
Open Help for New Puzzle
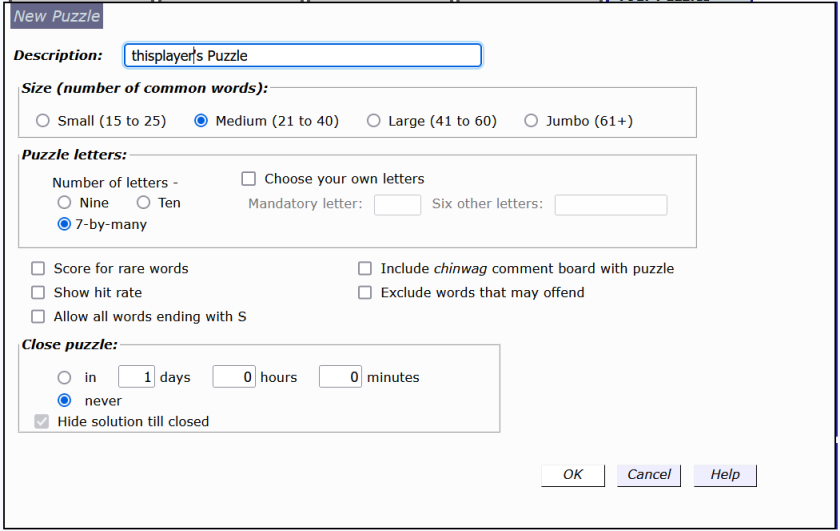[725, 475]
